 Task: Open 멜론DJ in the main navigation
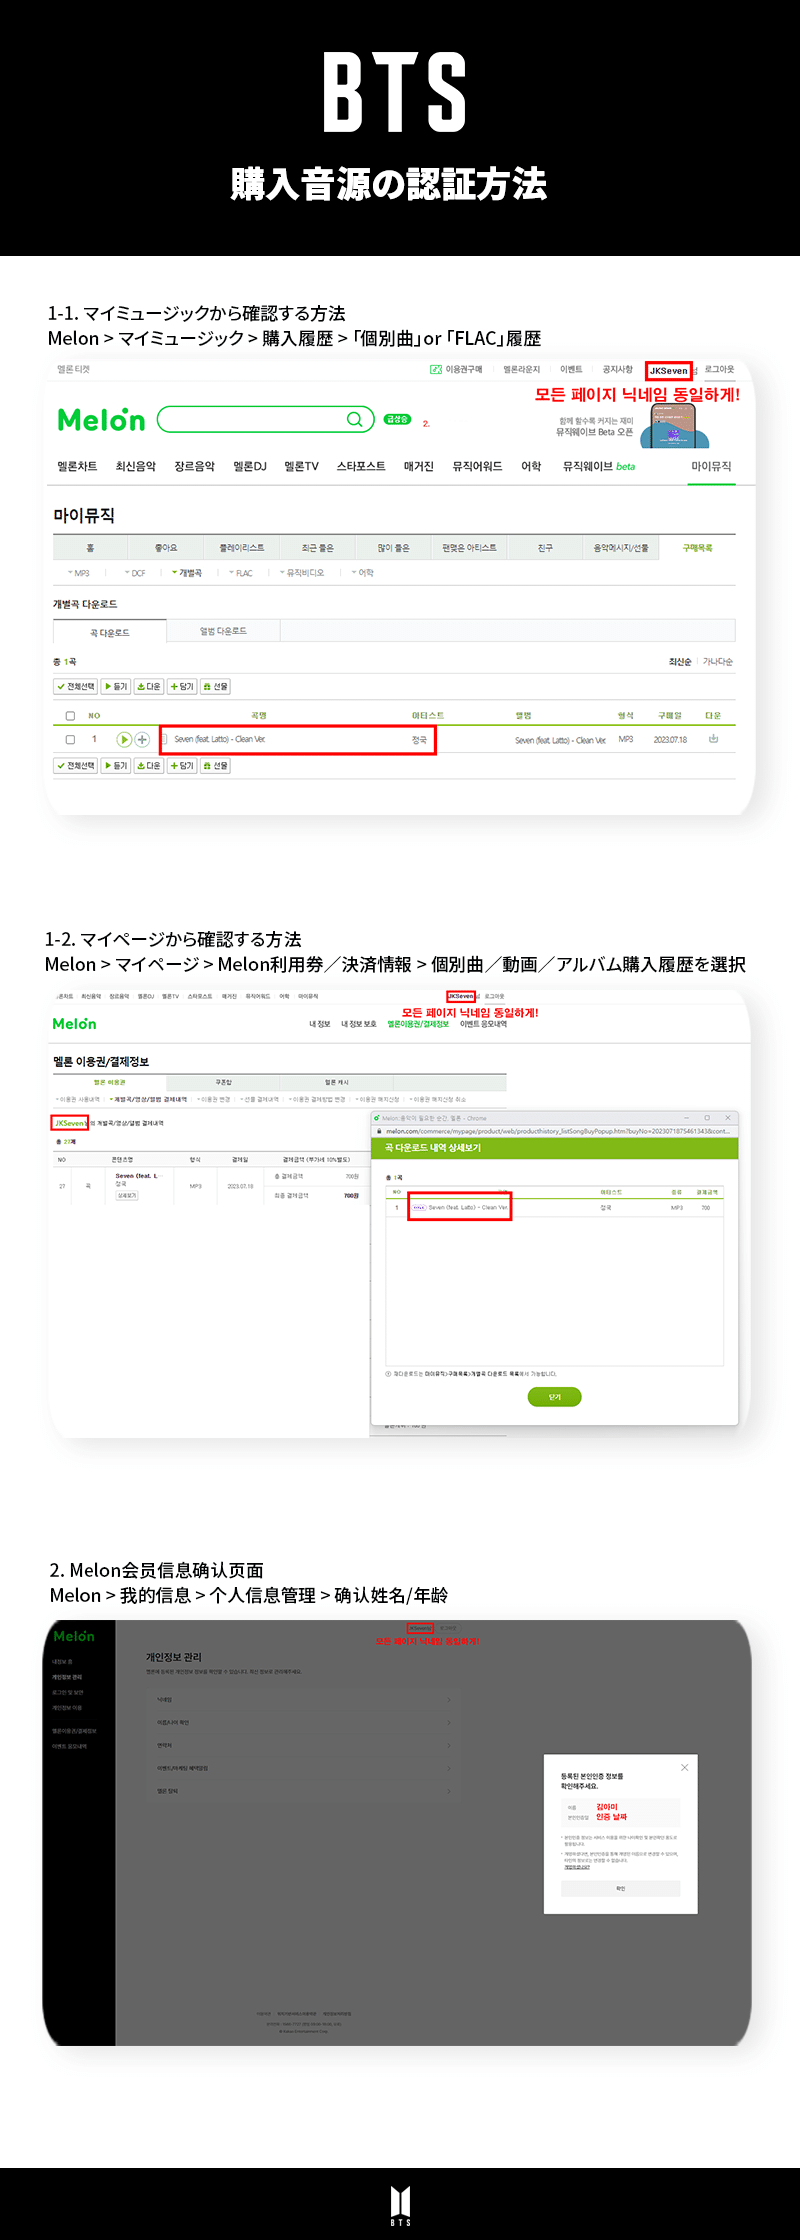[x=250, y=466]
